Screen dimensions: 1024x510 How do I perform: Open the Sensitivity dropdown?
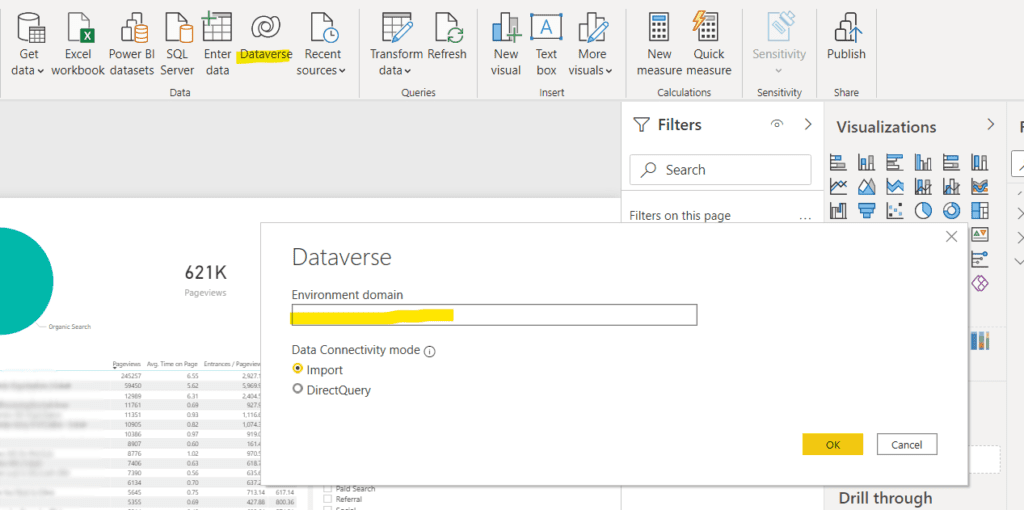coord(779,44)
